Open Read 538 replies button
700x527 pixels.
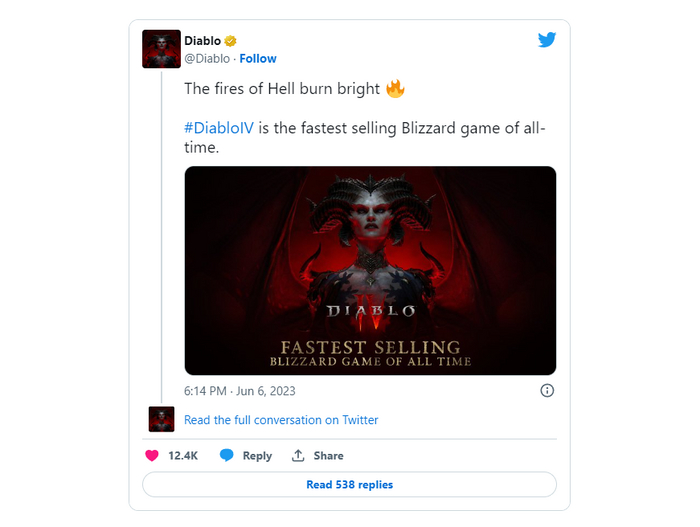pos(350,485)
